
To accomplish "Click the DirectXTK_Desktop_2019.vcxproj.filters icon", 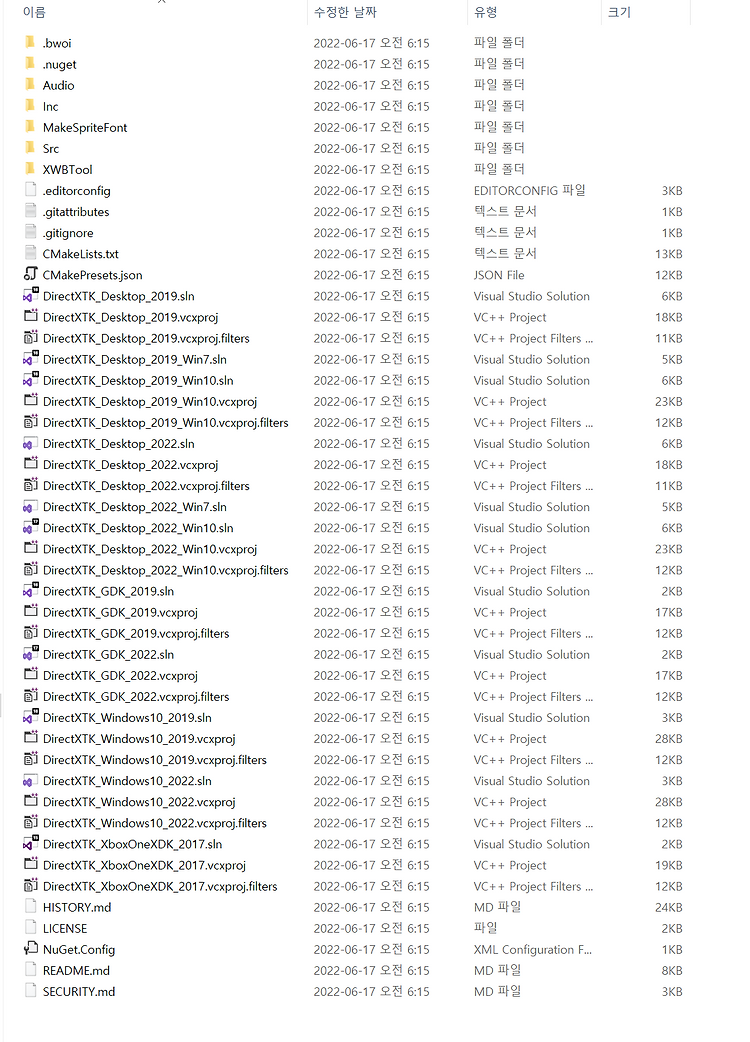I will click(x=31, y=338).
